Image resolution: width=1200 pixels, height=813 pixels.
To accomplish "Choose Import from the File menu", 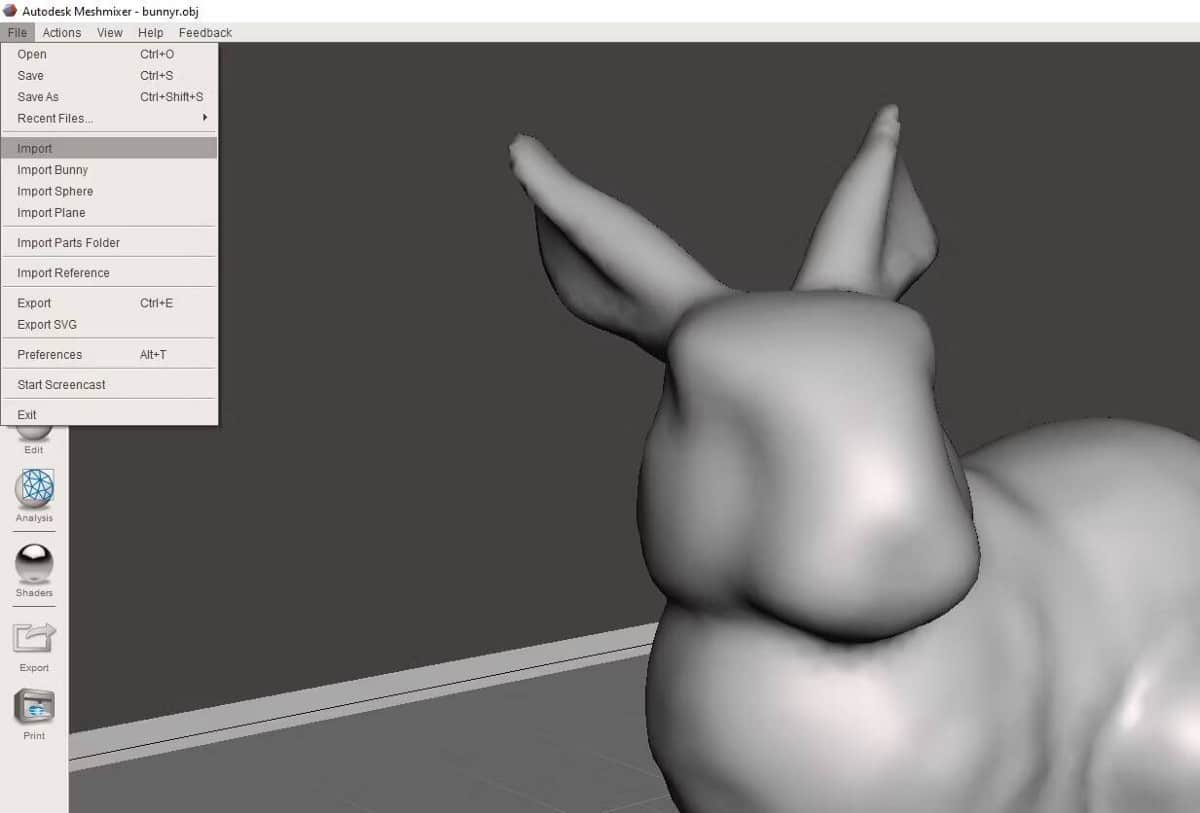I will coord(109,148).
